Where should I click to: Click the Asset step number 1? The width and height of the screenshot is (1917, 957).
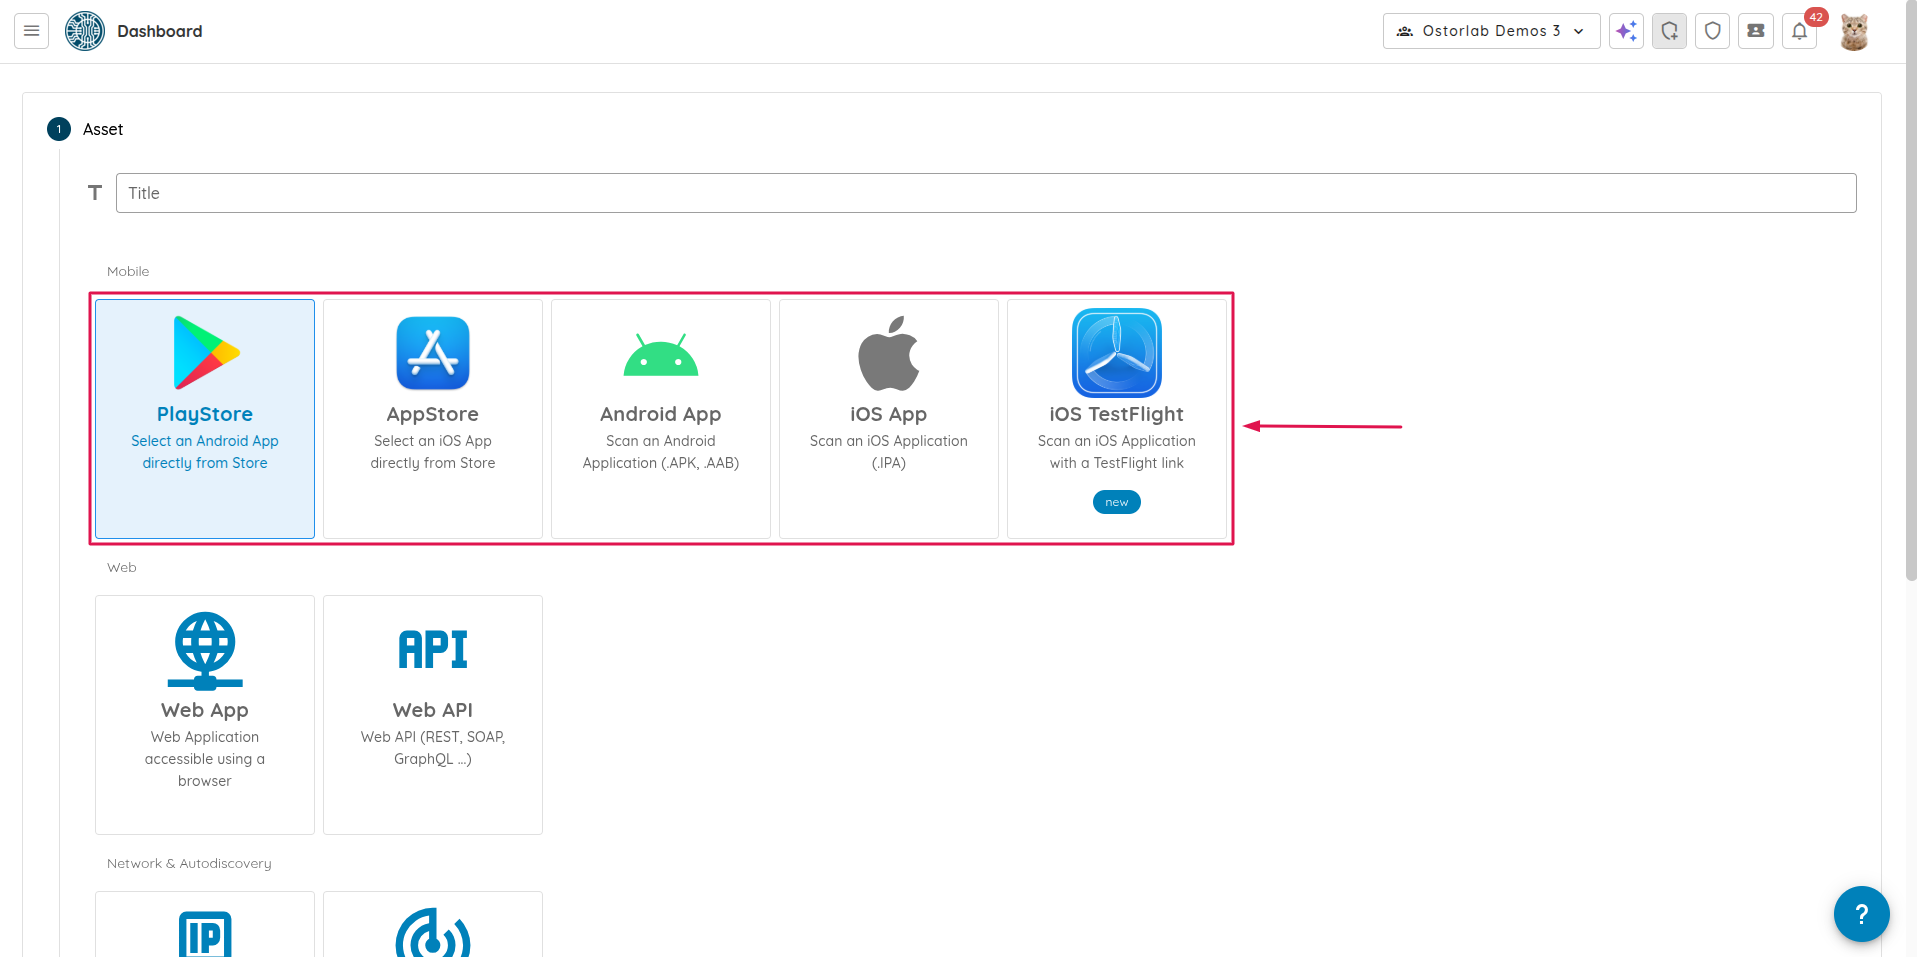[59, 129]
